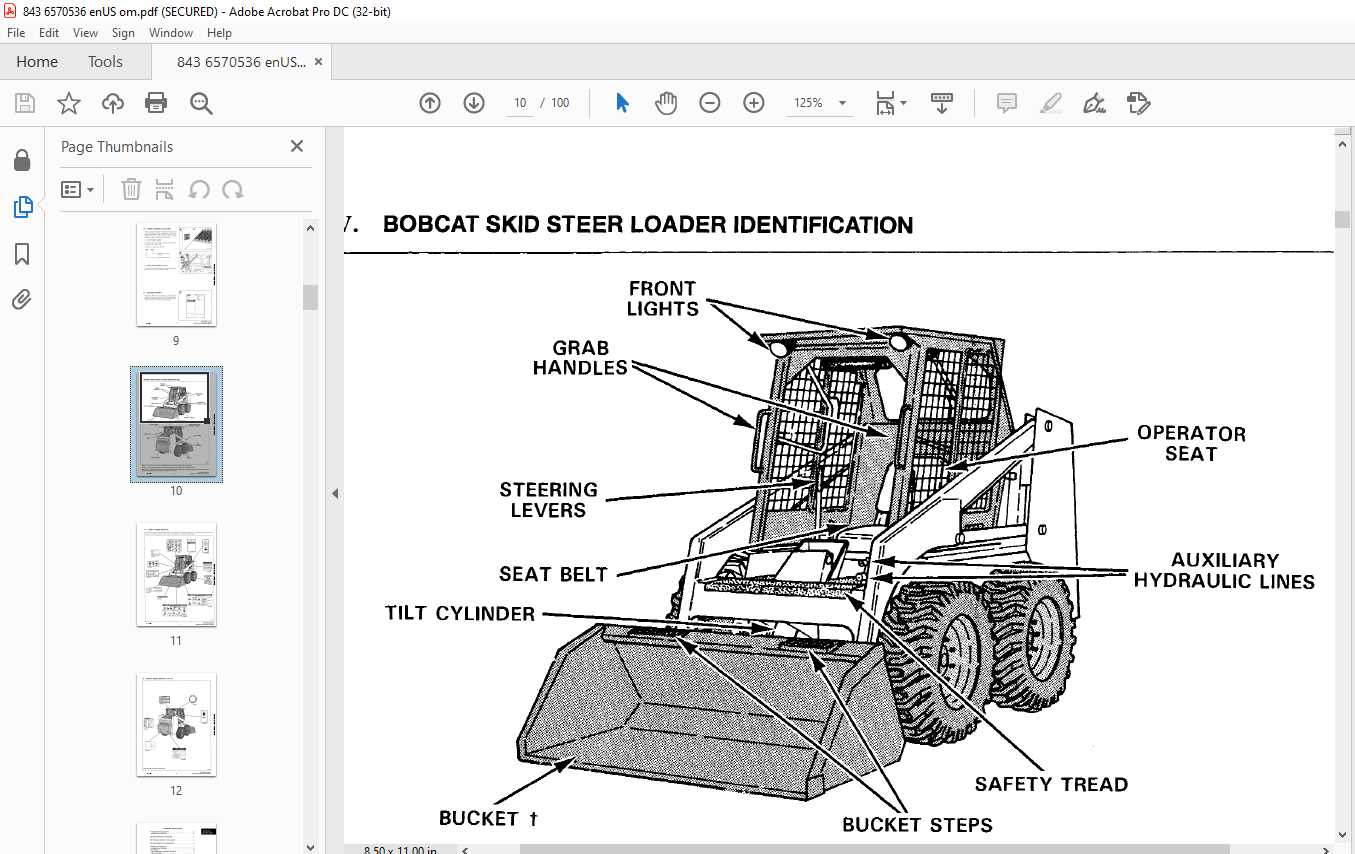Print the document
This screenshot has width=1355, height=854.
coord(156,103)
